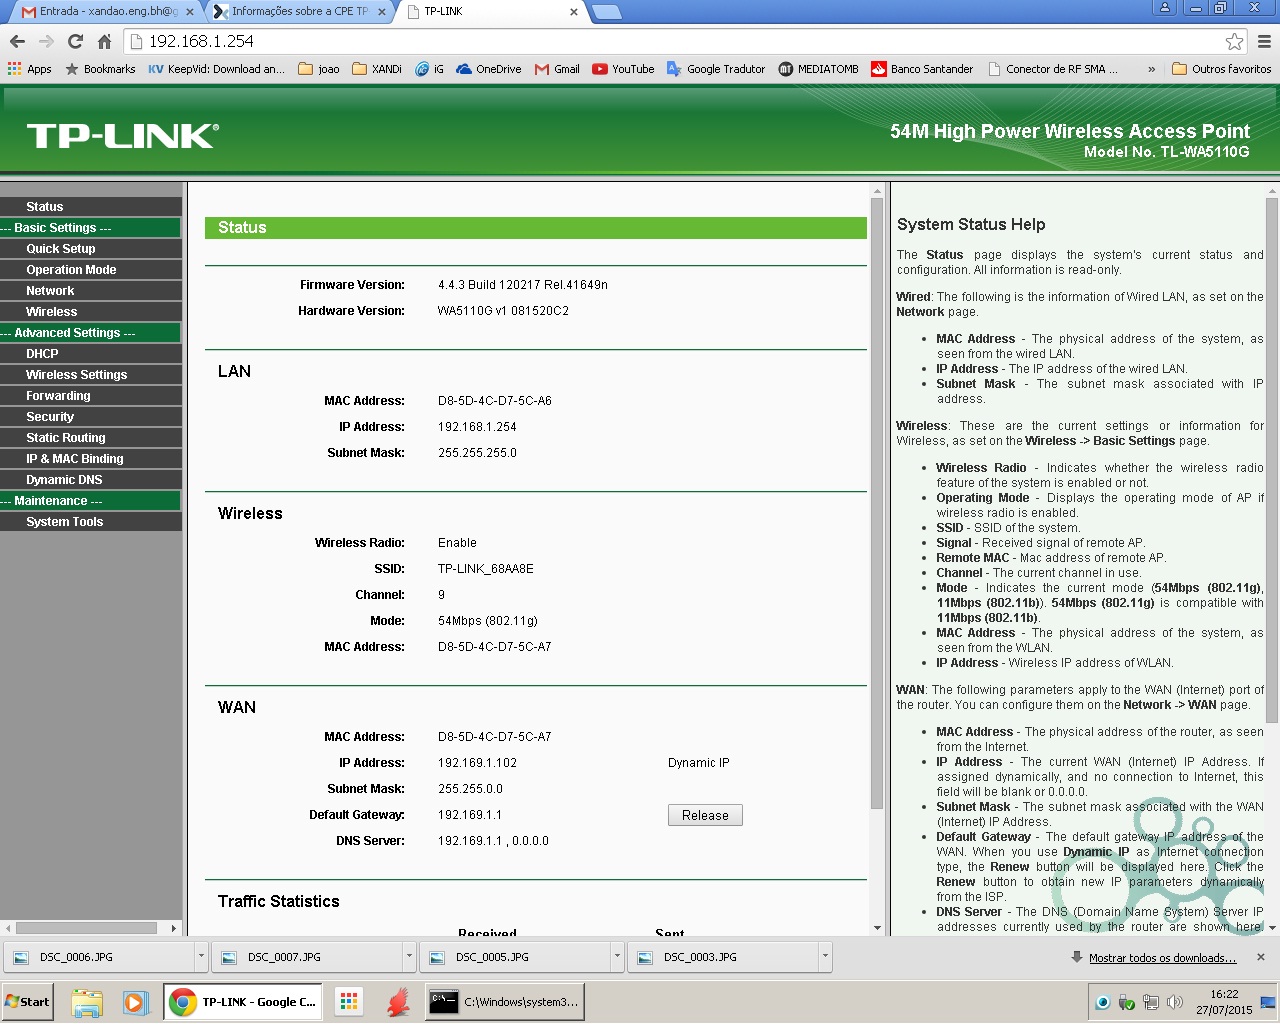Viewport: 1280px width, 1024px height.
Task: Open the Google Tradutor bookmark
Action: pos(716,69)
